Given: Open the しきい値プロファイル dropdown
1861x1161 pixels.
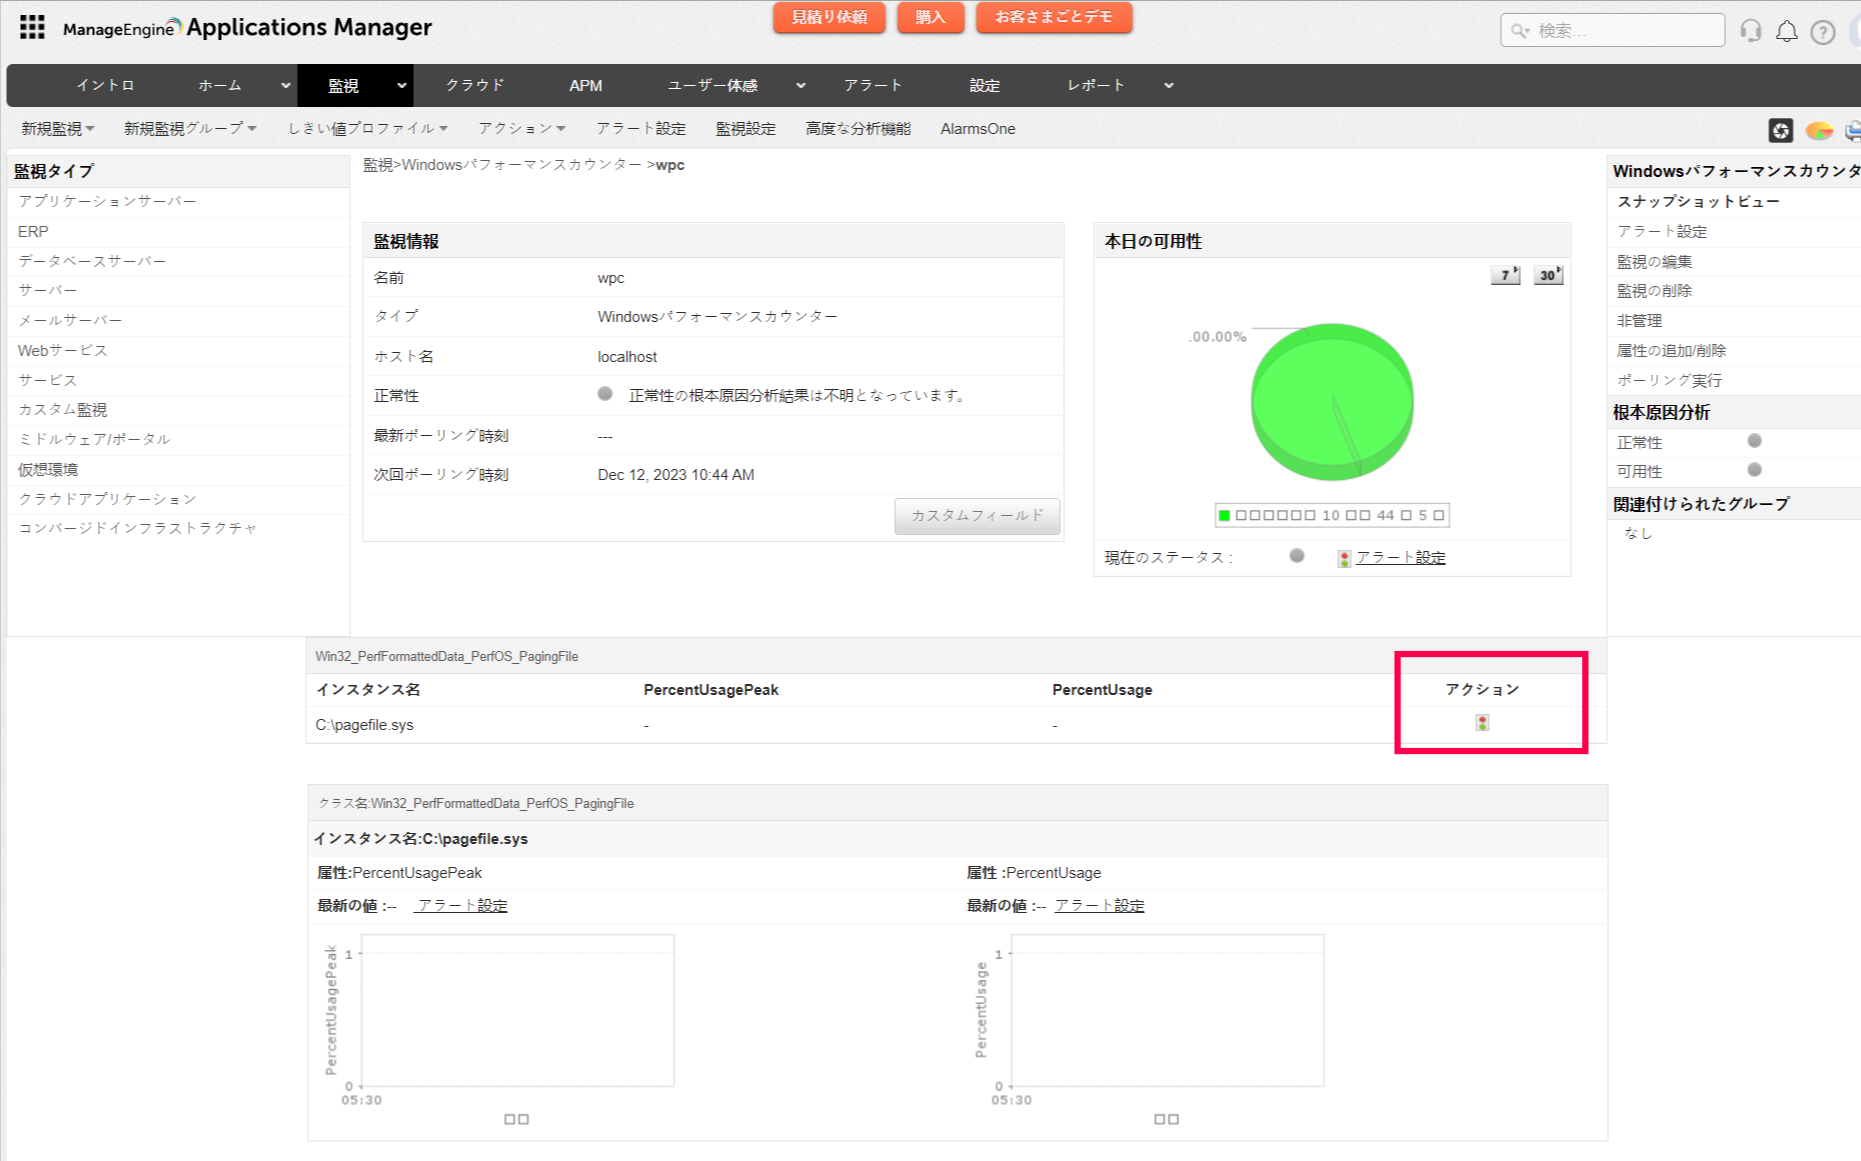Looking at the screenshot, I should point(367,129).
